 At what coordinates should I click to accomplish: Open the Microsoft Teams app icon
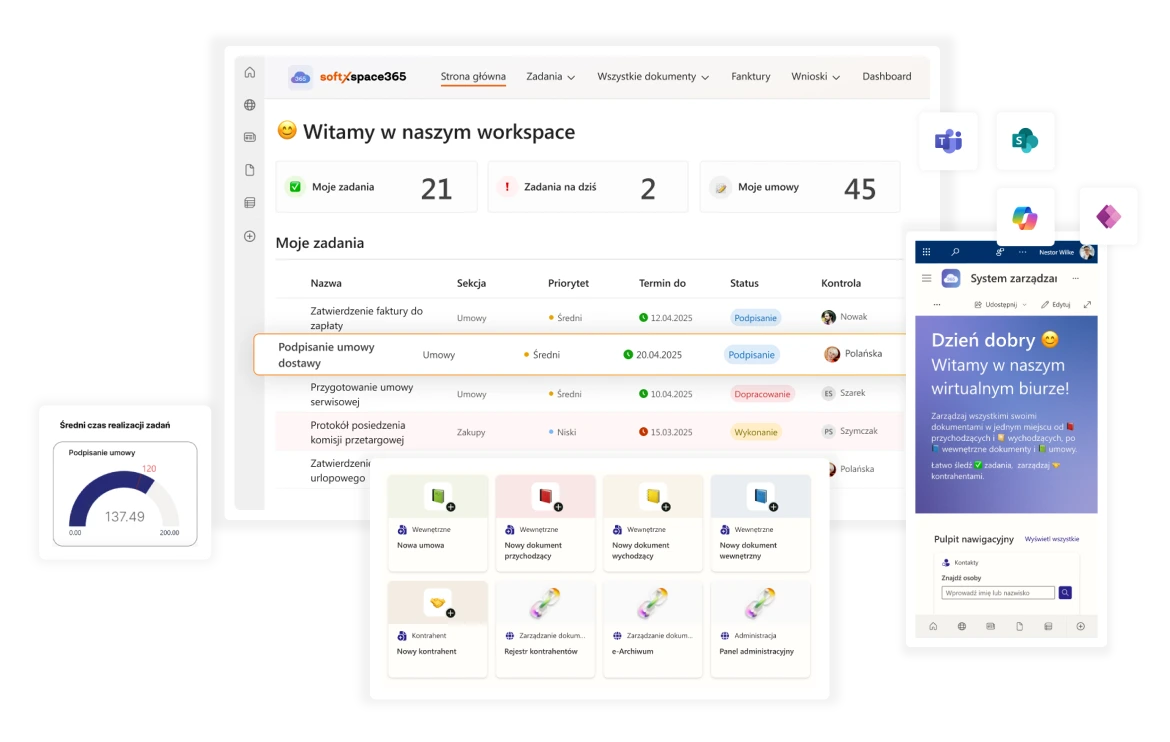(x=947, y=141)
